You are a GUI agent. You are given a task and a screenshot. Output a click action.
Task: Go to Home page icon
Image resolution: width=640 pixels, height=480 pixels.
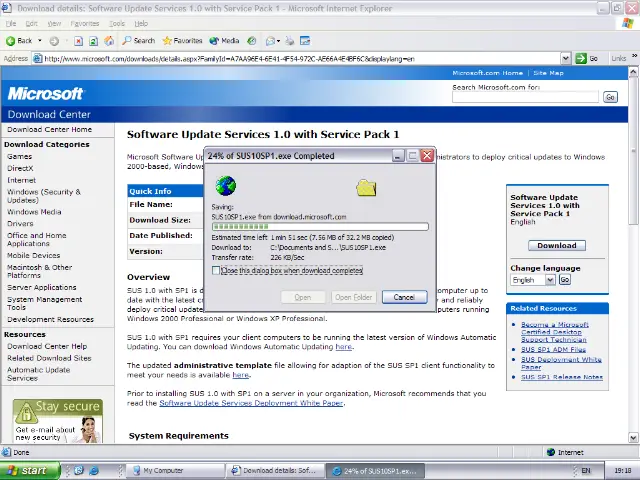109,41
